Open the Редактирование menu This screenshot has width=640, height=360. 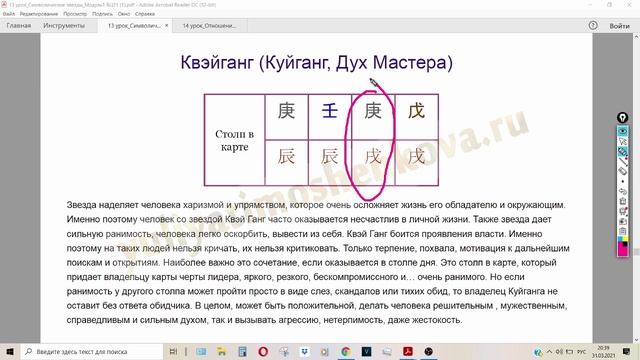click(39, 14)
